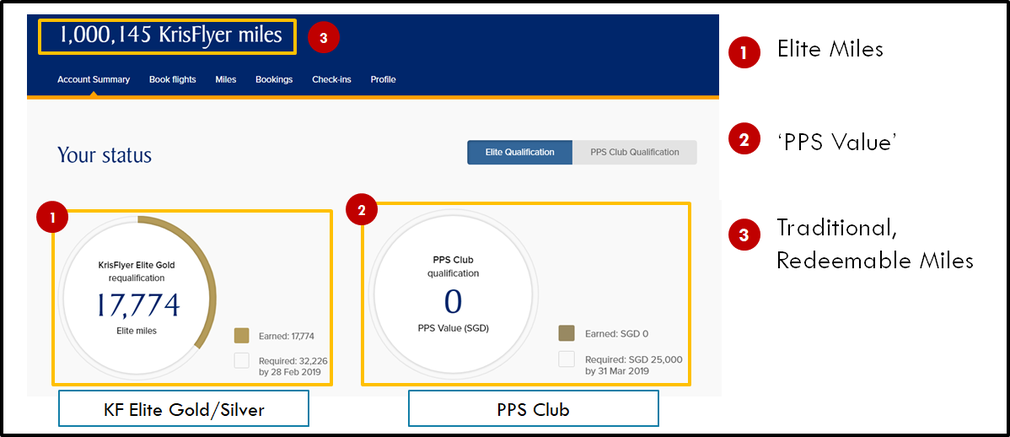Click the PPS Value 0 figure

pyautogui.click(x=453, y=302)
